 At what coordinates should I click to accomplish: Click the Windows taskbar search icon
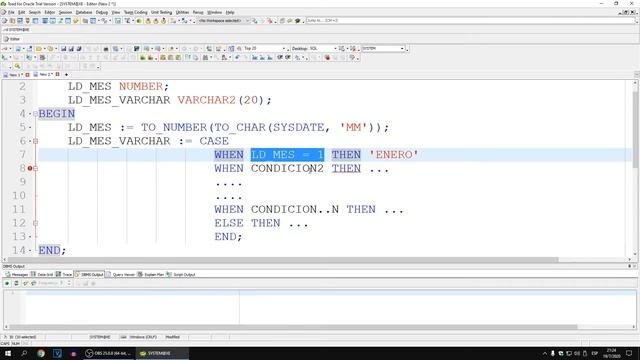click(24, 353)
